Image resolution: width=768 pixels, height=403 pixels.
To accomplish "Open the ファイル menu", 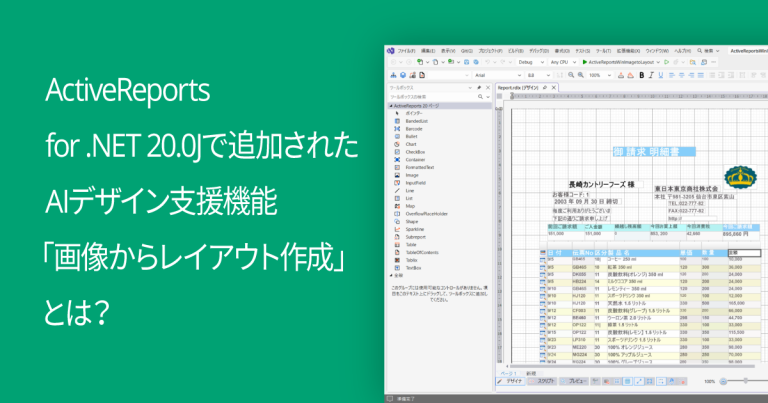I will (406, 51).
